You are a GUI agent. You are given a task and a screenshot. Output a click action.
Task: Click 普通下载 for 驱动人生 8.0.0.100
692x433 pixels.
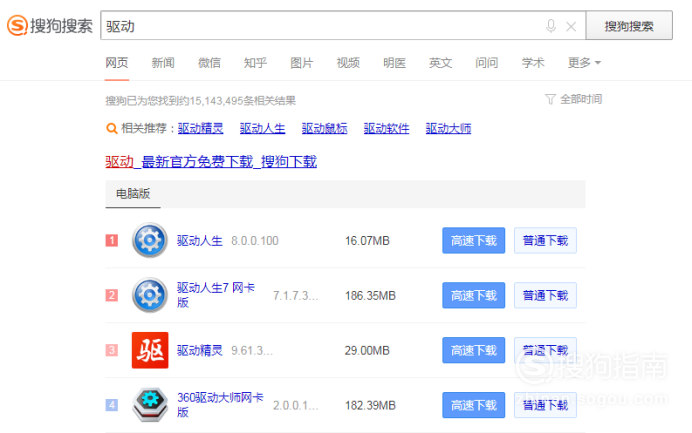point(545,241)
